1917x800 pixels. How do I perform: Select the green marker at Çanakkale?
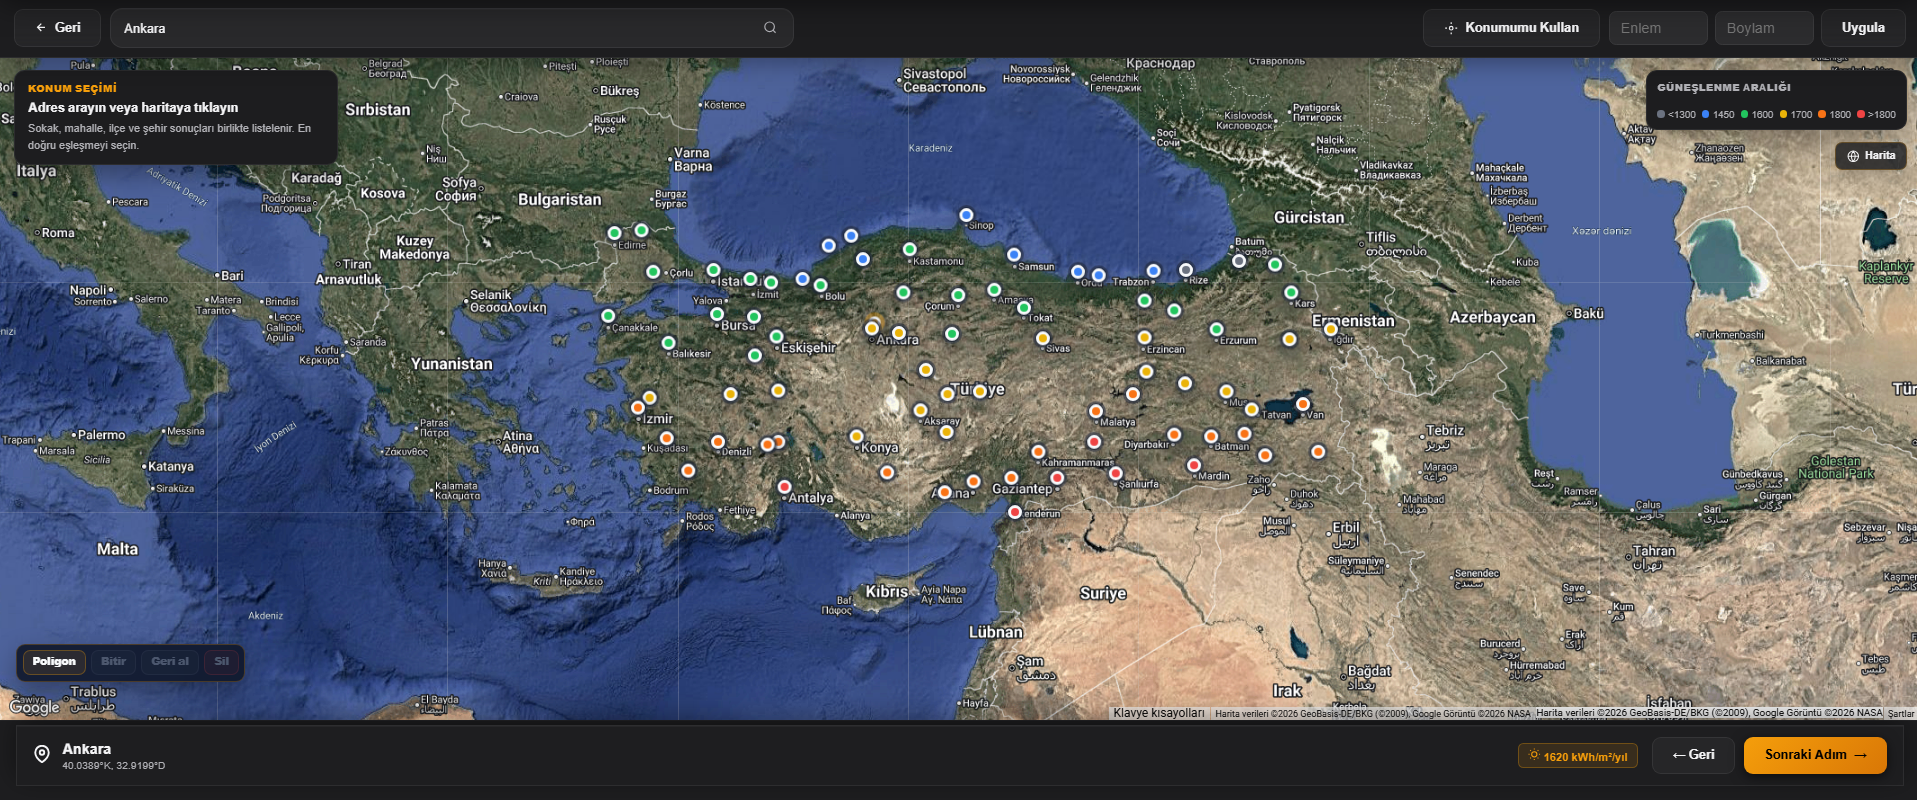click(608, 316)
